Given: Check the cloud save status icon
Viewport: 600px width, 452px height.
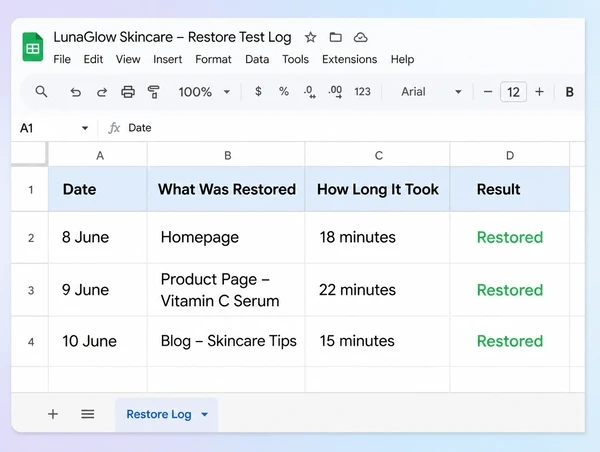Looking at the screenshot, I should point(360,37).
